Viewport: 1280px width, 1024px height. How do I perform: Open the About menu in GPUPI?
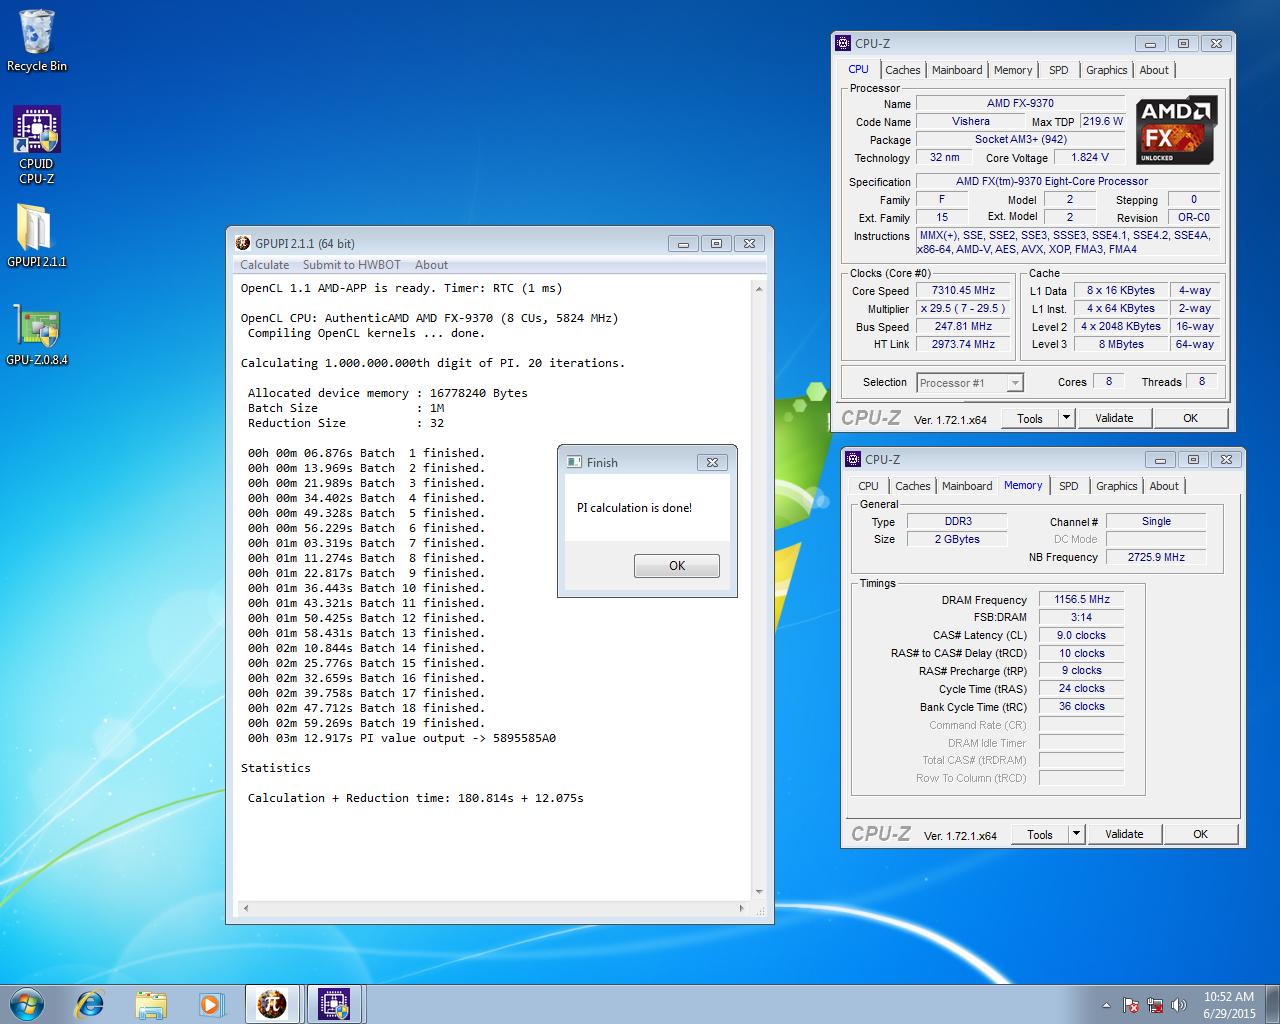[x=431, y=265]
